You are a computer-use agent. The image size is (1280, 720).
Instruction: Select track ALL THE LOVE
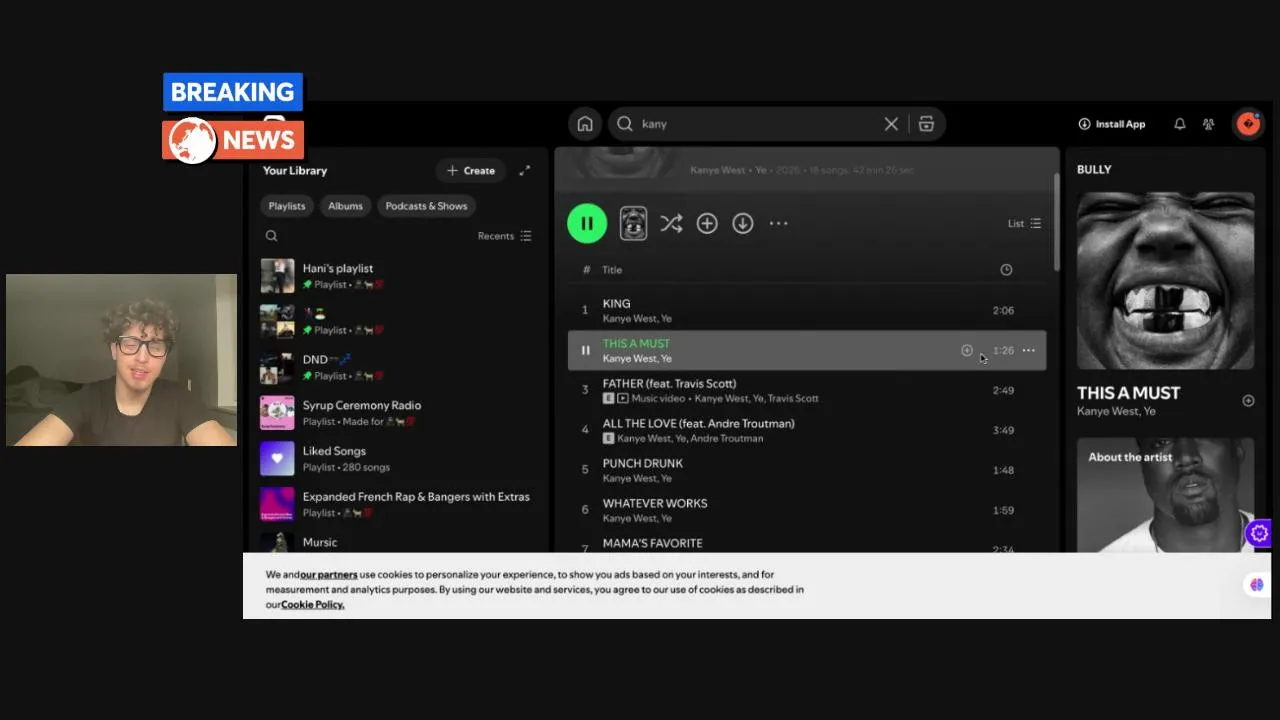coord(807,430)
